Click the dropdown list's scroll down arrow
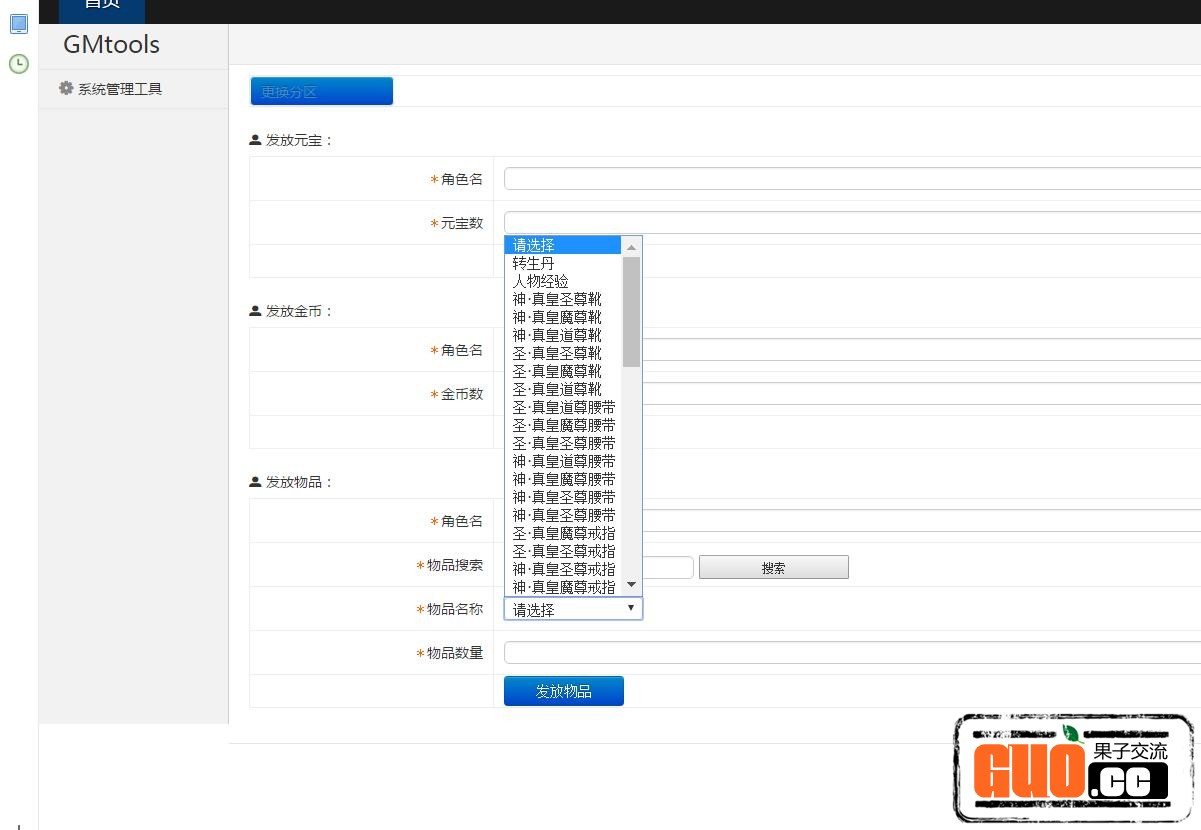The width and height of the screenshot is (1201, 830). [631, 585]
